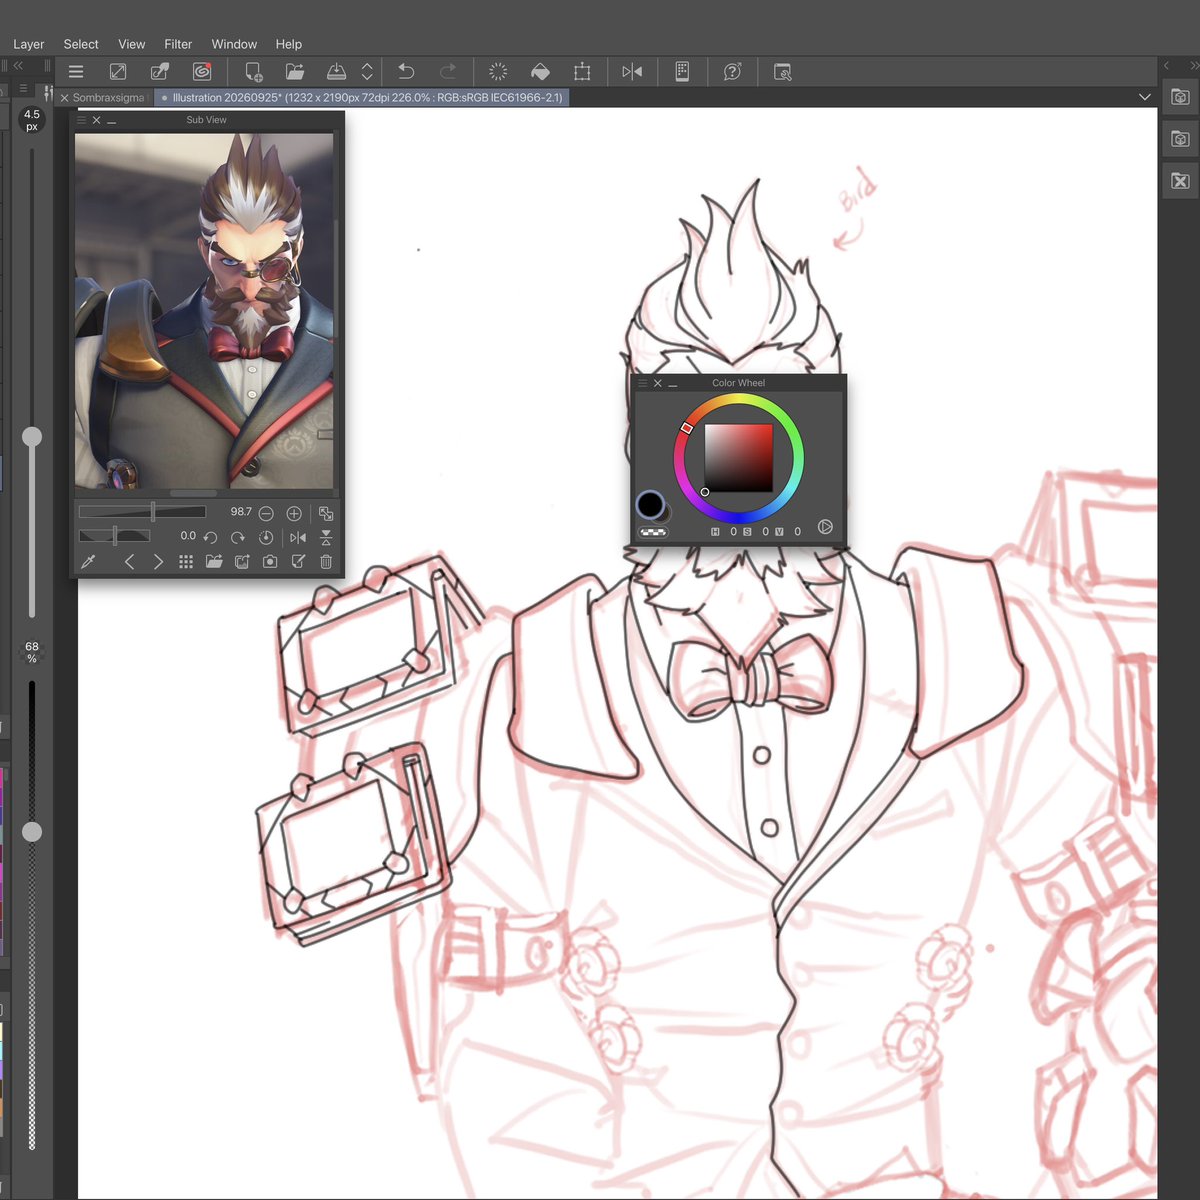Pick a shade in the color square
Screen dimensions: 1200x1200
pos(739,458)
